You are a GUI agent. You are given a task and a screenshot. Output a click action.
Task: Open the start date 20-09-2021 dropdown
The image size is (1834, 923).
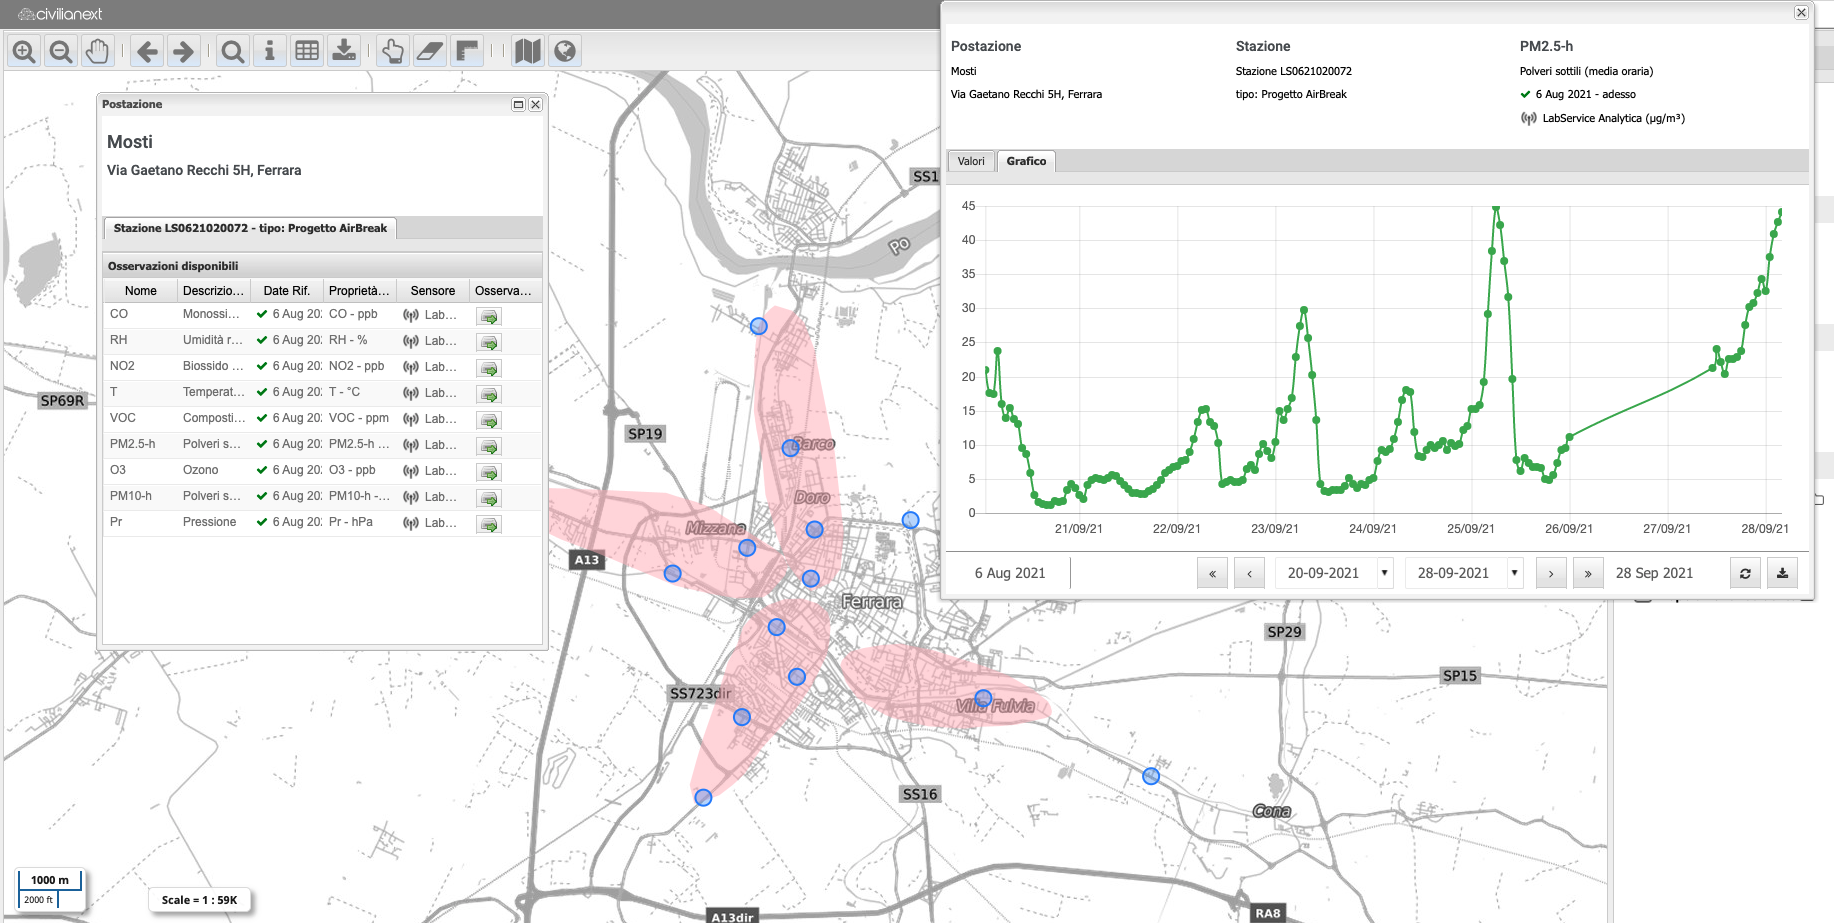coord(1384,573)
